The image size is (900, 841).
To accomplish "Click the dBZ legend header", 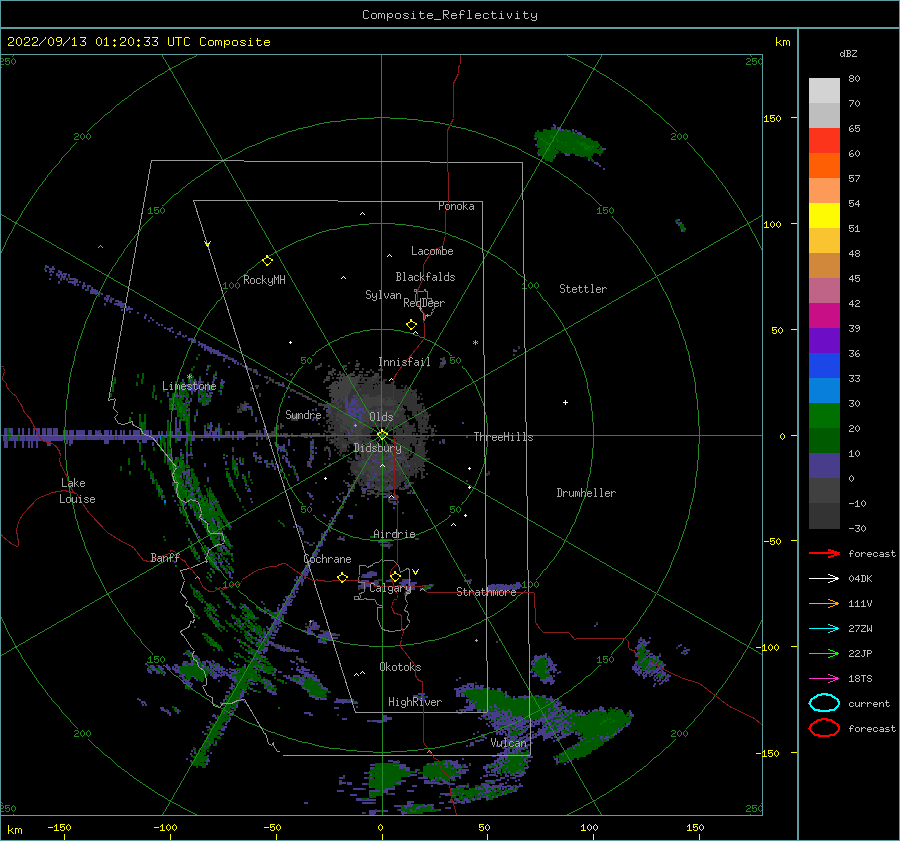I will (x=848, y=53).
